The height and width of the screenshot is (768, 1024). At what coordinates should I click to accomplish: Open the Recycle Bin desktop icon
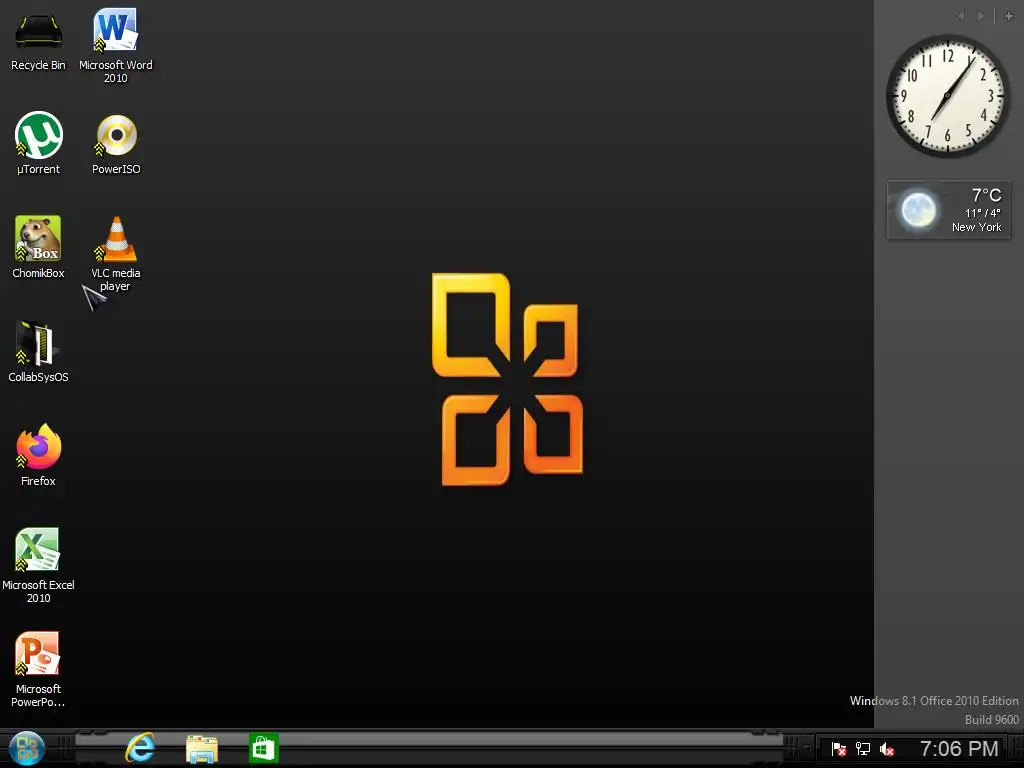click(39, 40)
